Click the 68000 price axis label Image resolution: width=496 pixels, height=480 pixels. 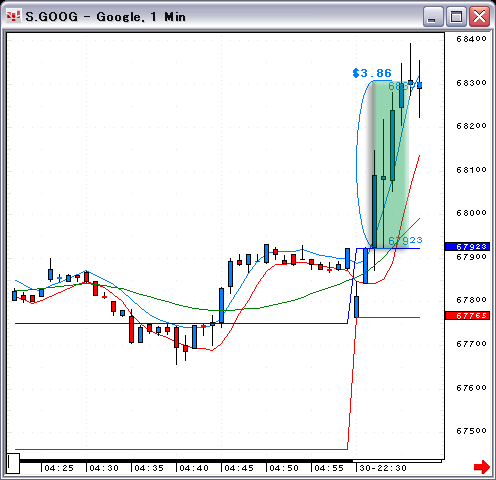[471, 213]
